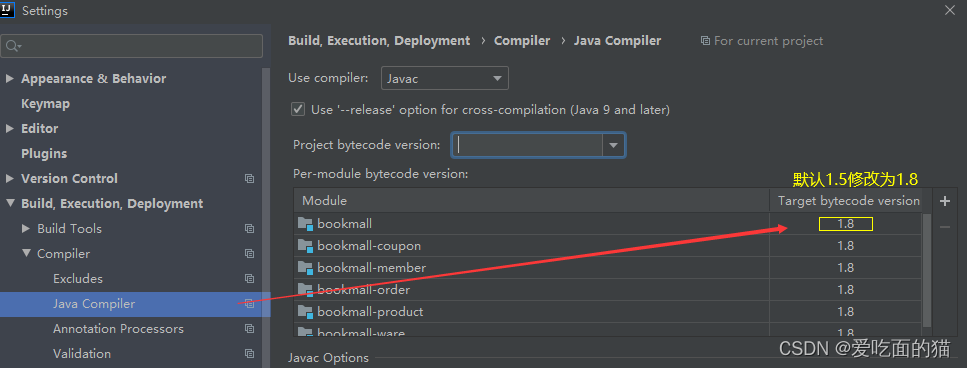Click the search magnifier icon in settings
The height and width of the screenshot is (368, 967).
pos(12,46)
